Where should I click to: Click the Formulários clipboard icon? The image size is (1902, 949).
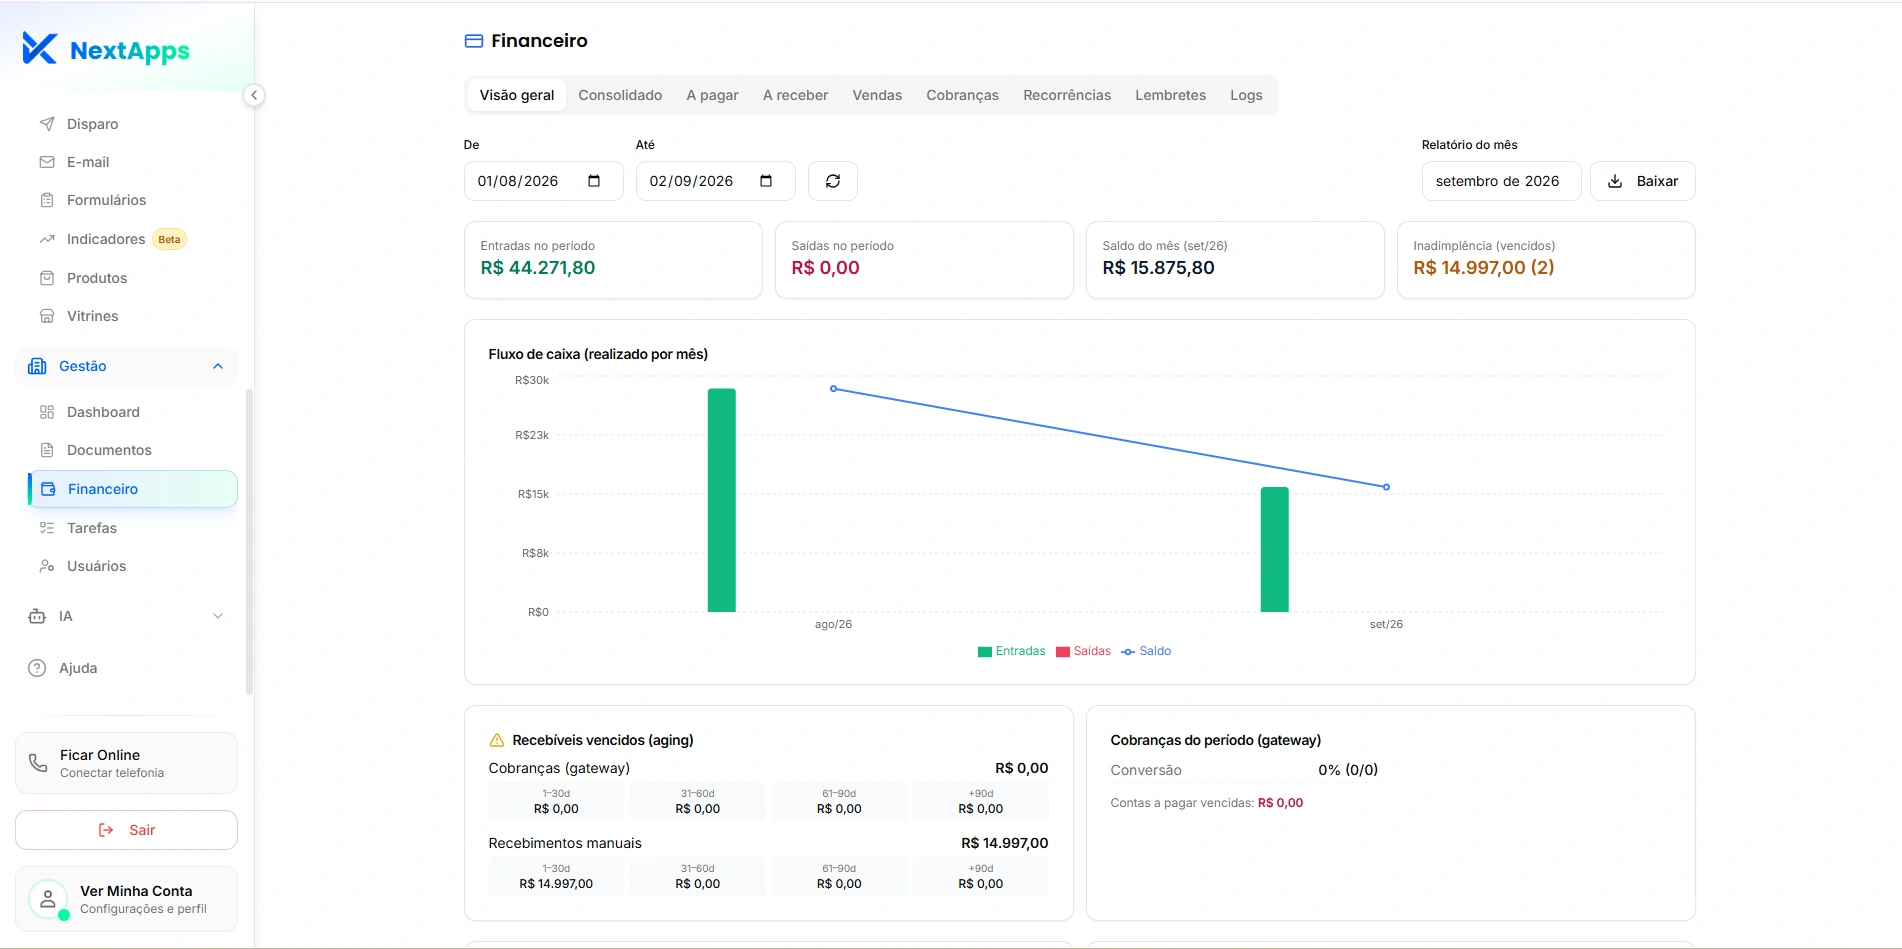click(47, 200)
